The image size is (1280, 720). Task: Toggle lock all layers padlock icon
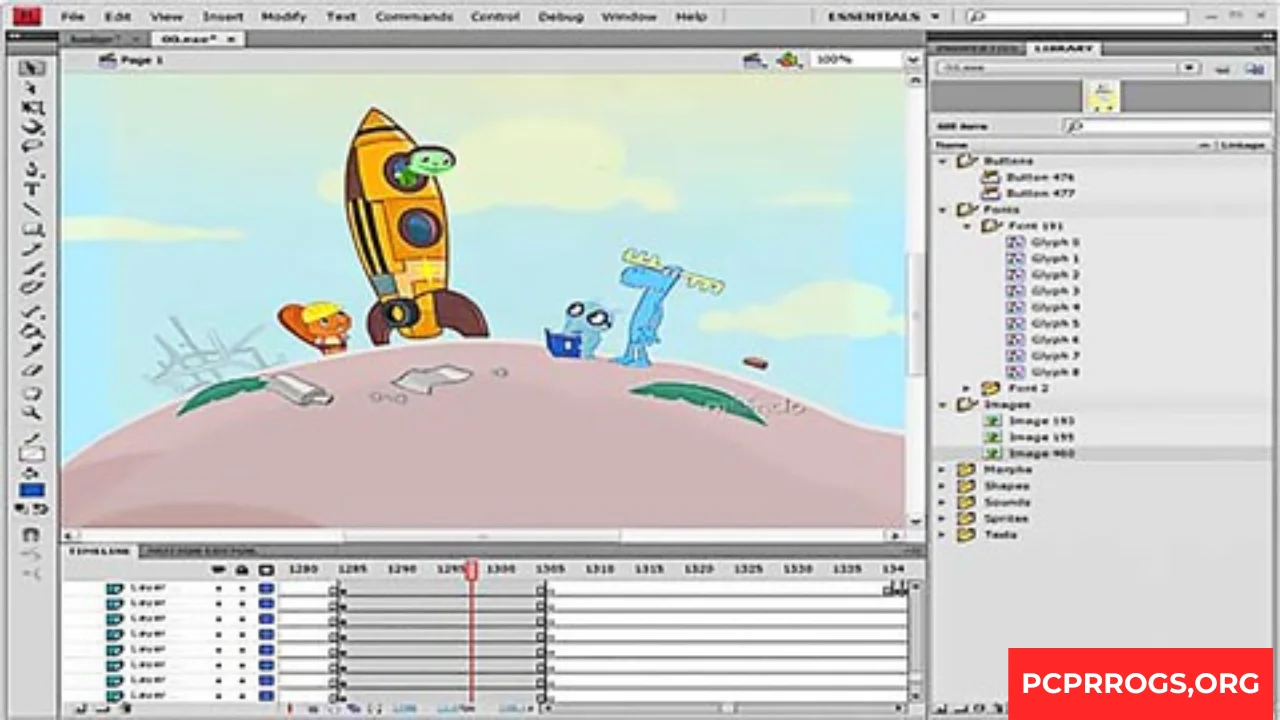point(242,570)
